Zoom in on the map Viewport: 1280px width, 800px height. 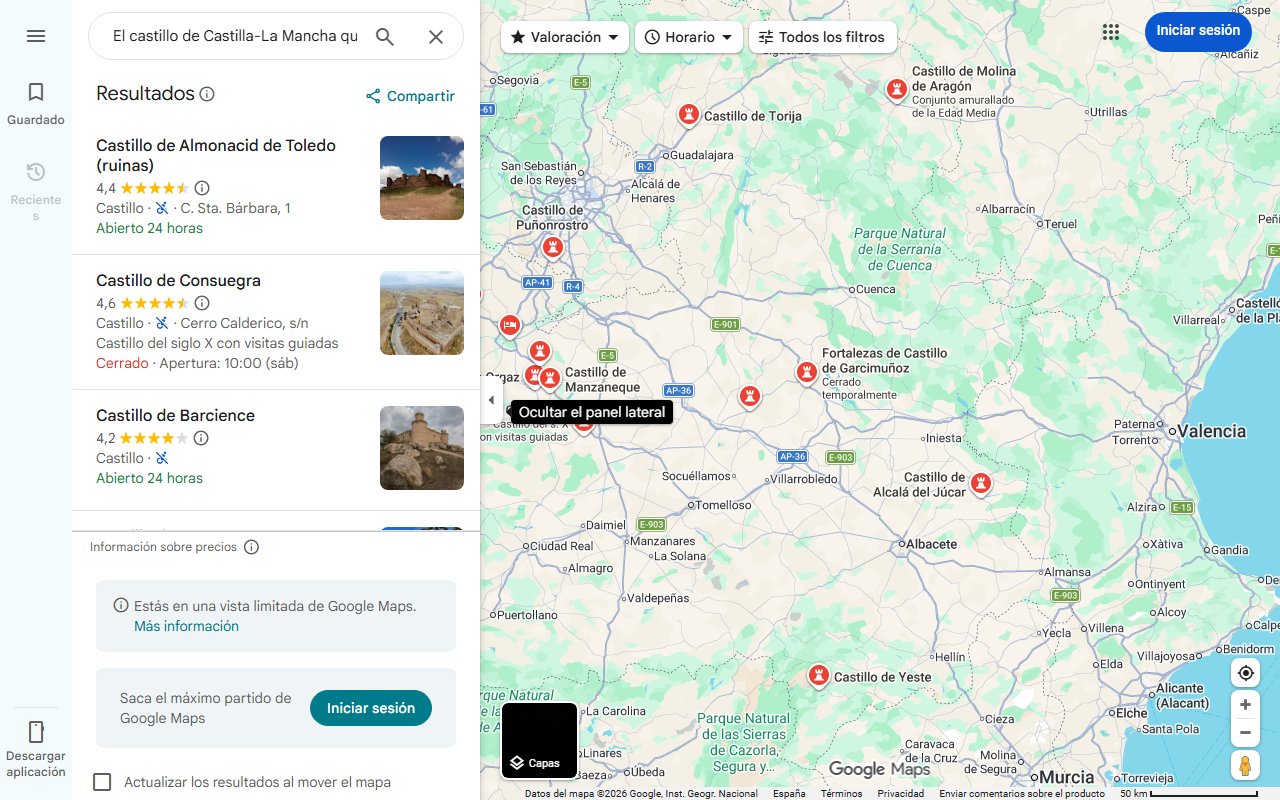(1245, 704)
